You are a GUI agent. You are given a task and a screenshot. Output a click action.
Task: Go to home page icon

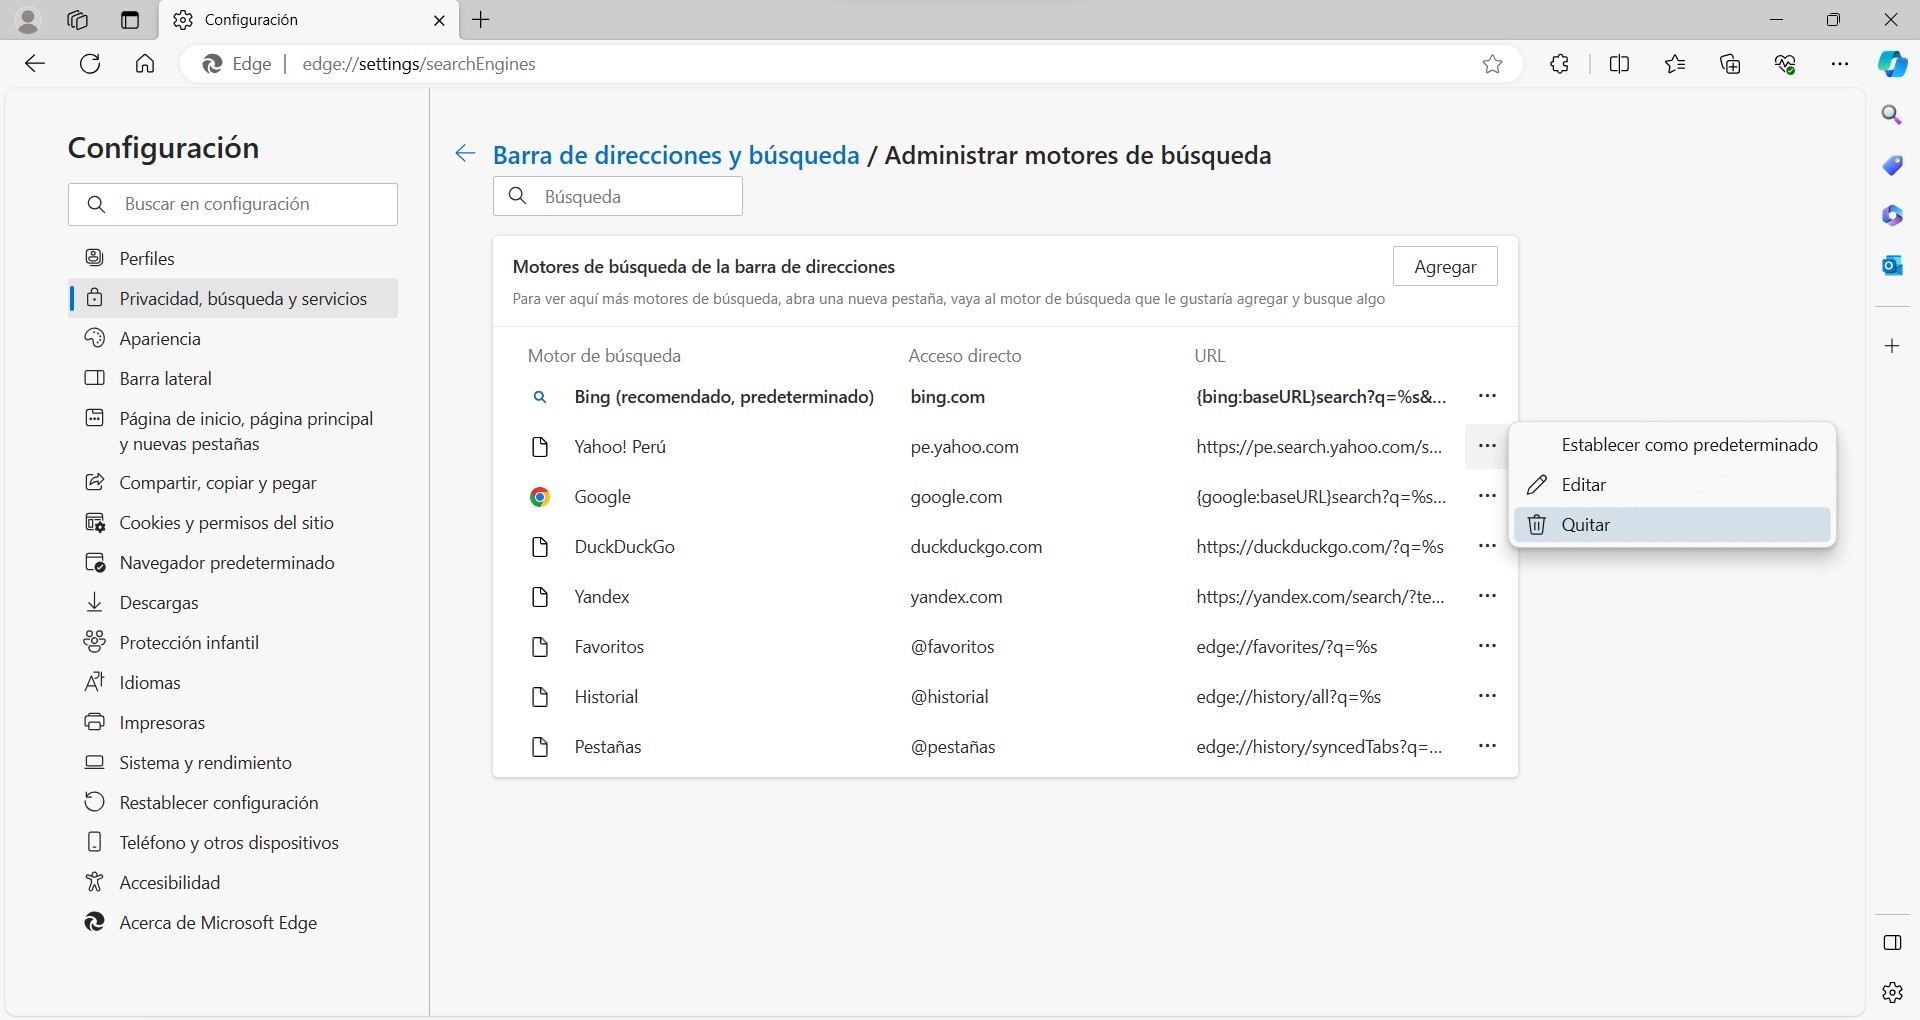click(x=145, y=64)
